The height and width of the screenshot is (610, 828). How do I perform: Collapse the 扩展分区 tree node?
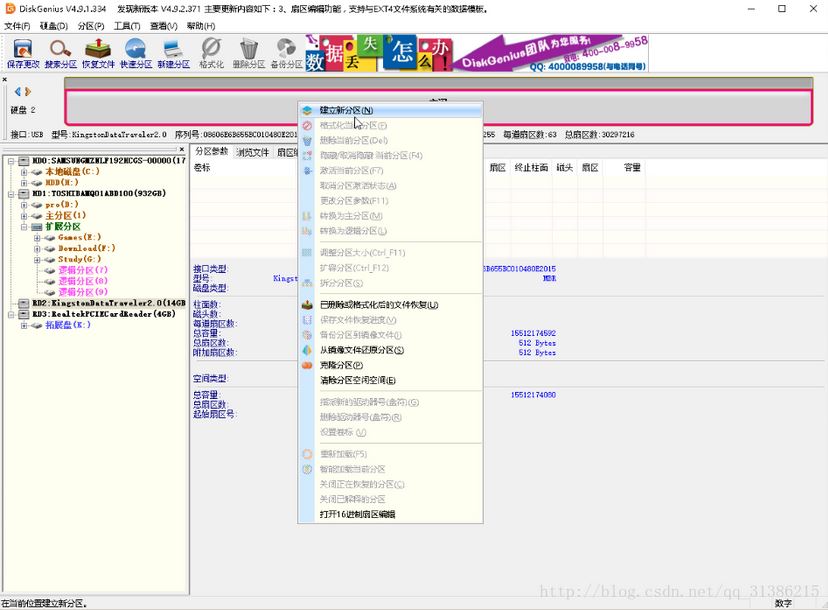pyautogui.click(x=24, y=227)
